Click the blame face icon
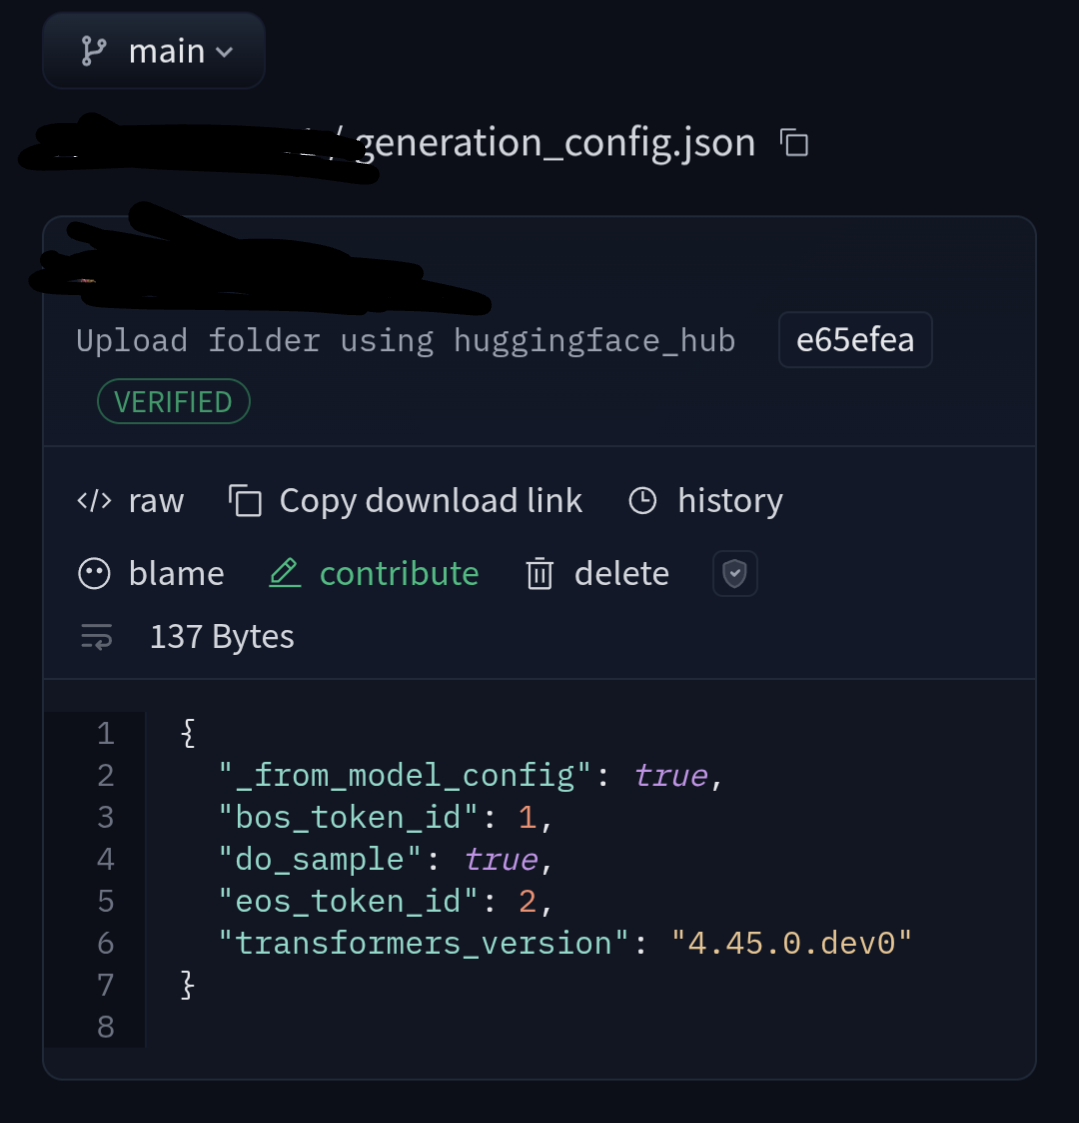The image size is (1079, 1123). pos(94,574)
